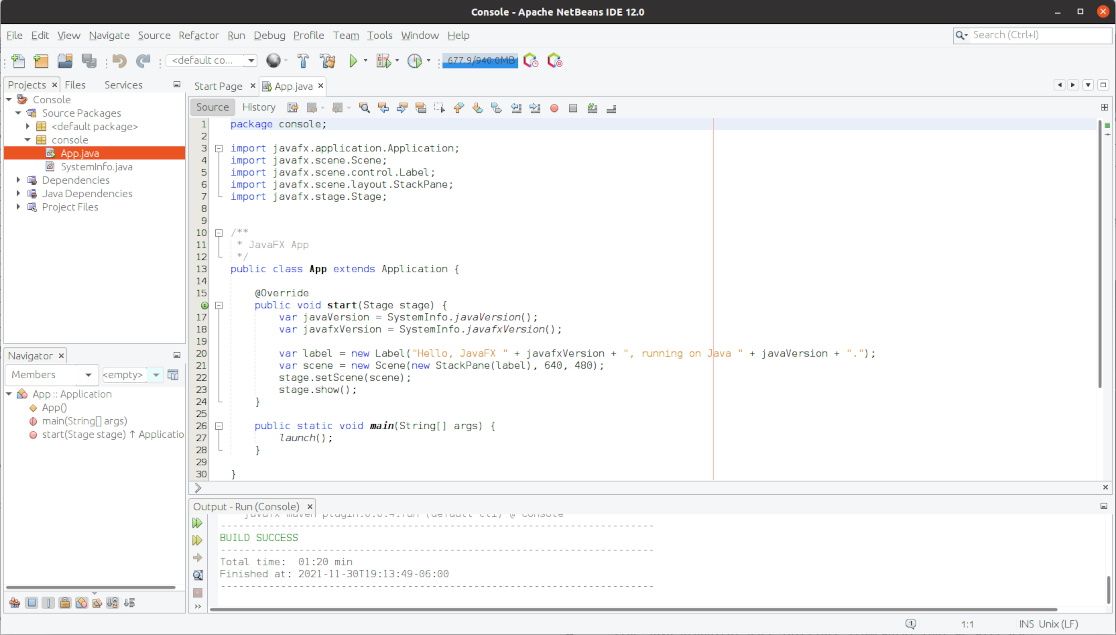Click the memory usage bar in toolbar
The height and width of the screenshot is (635, 1116).
coord(479,61)
